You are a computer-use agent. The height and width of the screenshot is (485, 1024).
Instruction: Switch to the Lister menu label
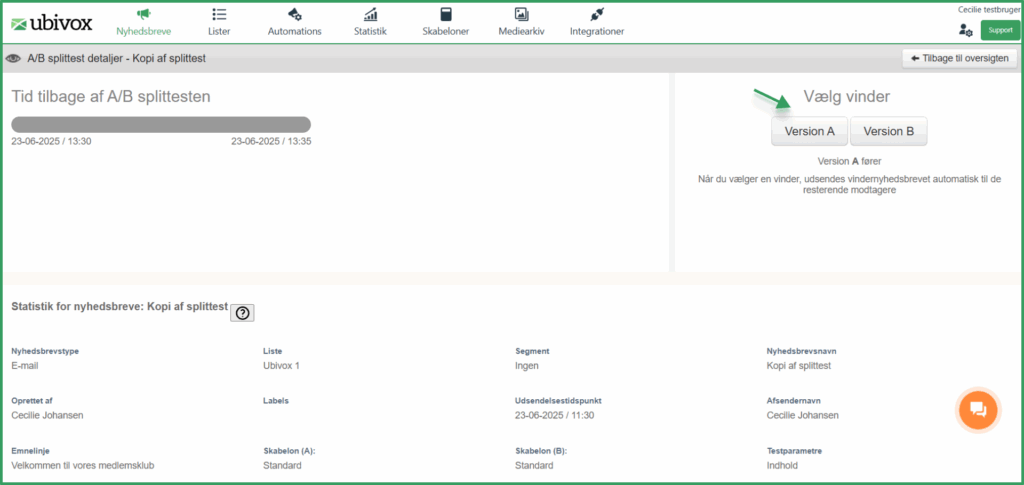point(219,31)
